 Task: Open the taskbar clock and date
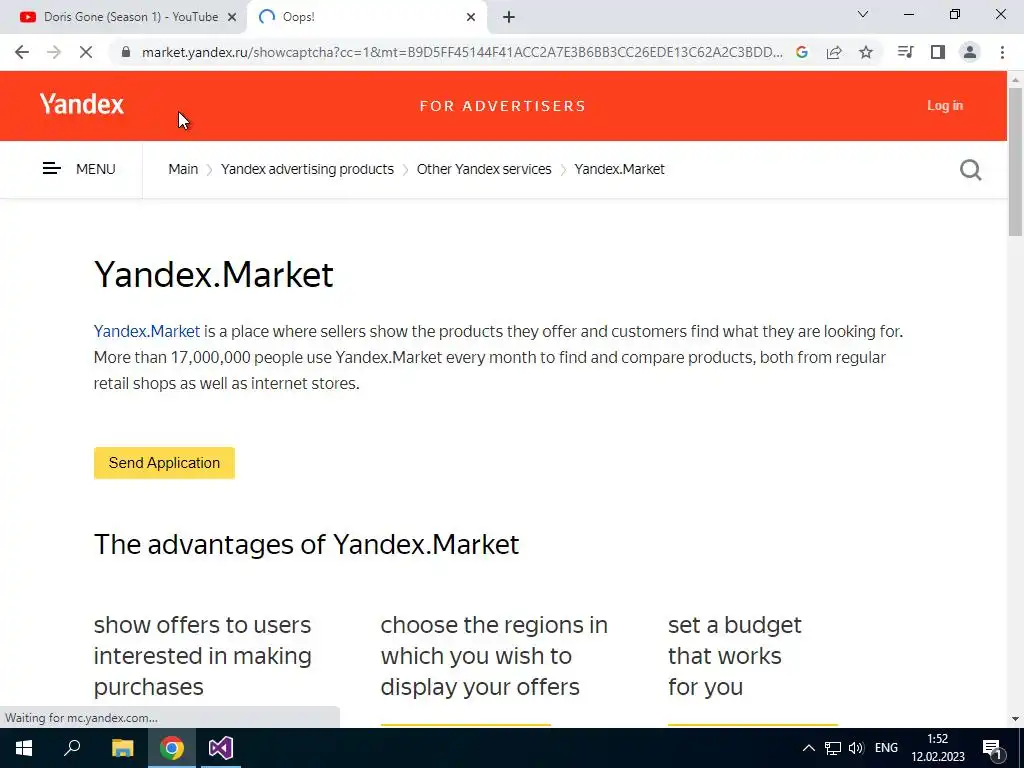(x=938, y=748)
